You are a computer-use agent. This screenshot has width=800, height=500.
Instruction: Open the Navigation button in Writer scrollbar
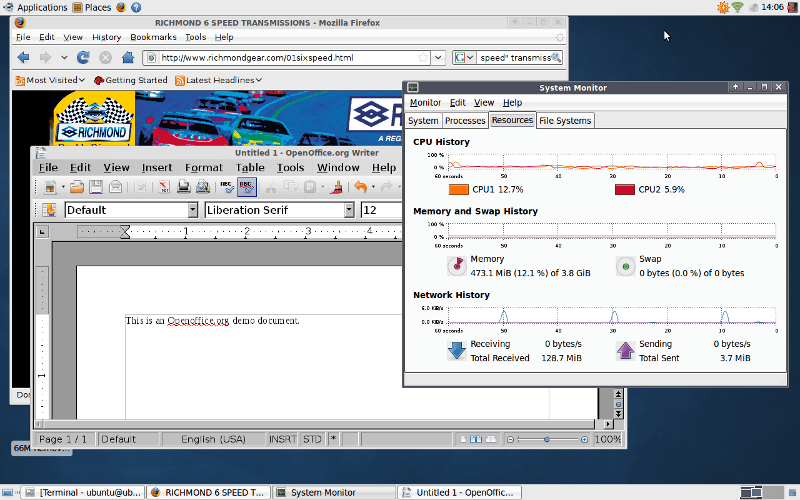point(618,404)
